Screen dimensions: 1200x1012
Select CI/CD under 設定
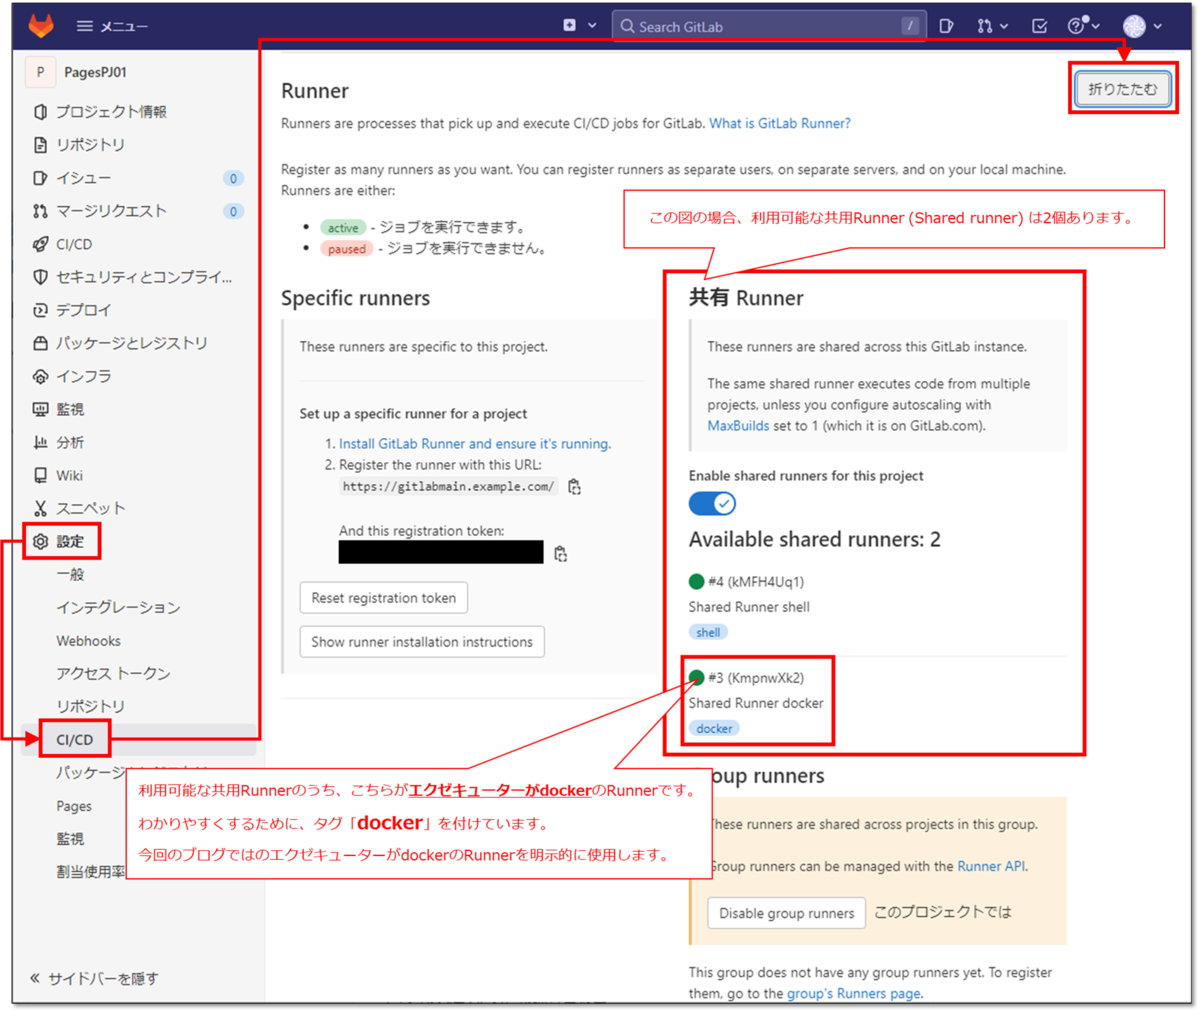74,739
